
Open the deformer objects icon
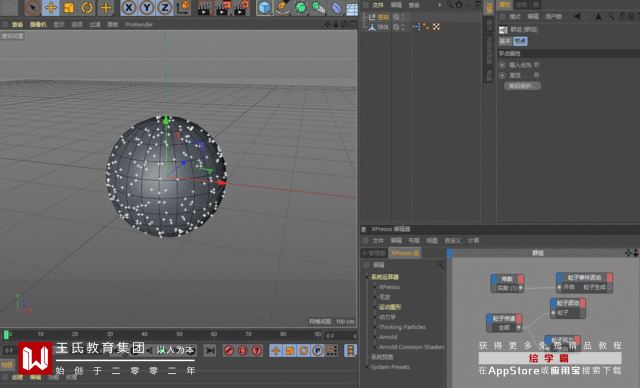click(336, 8)
